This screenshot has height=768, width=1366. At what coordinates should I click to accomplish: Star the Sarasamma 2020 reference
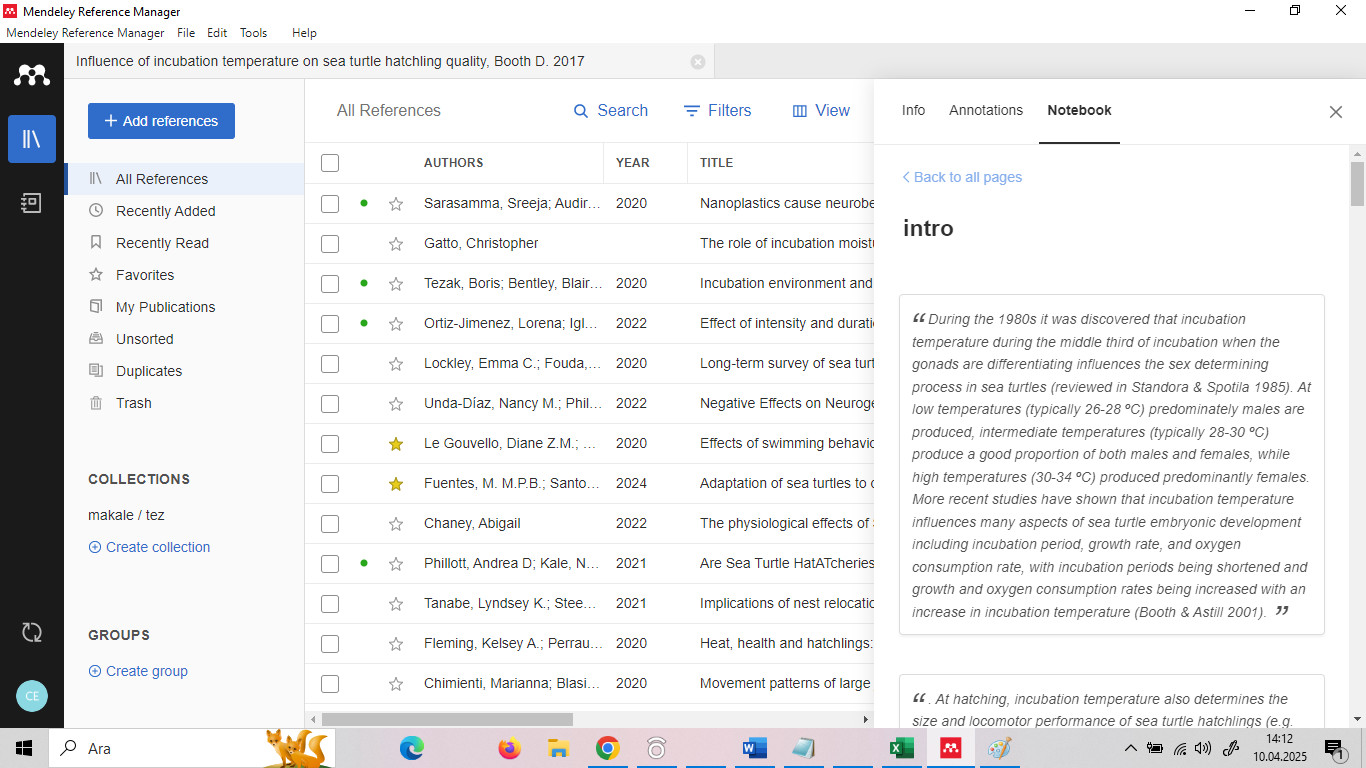(396, 204)
